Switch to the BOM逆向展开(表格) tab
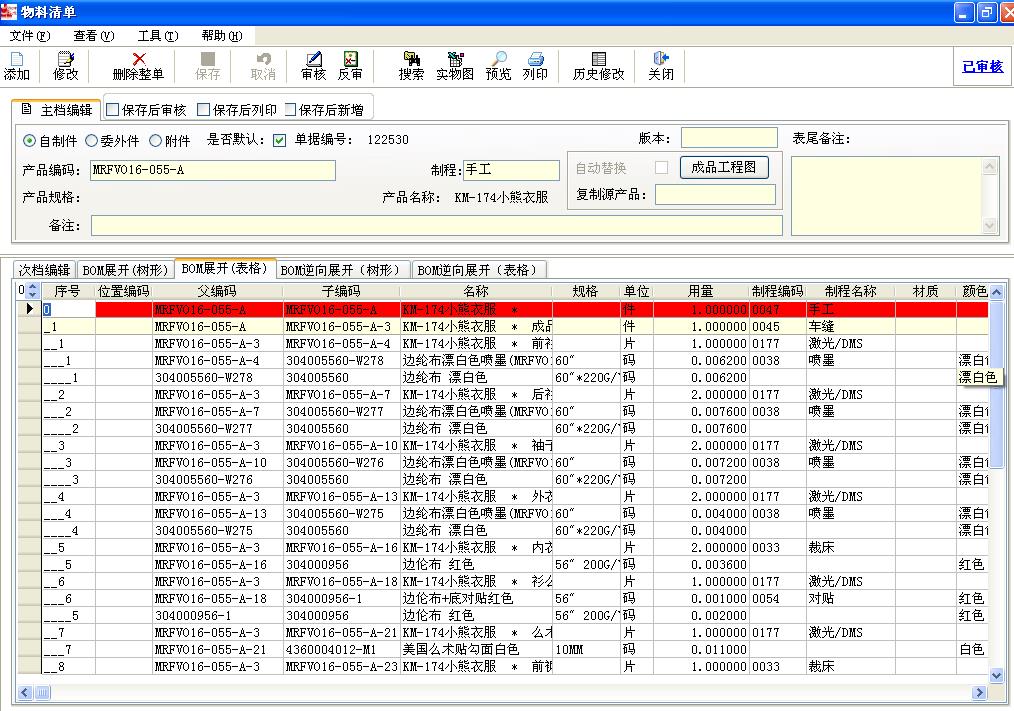 tap(479, 270)
